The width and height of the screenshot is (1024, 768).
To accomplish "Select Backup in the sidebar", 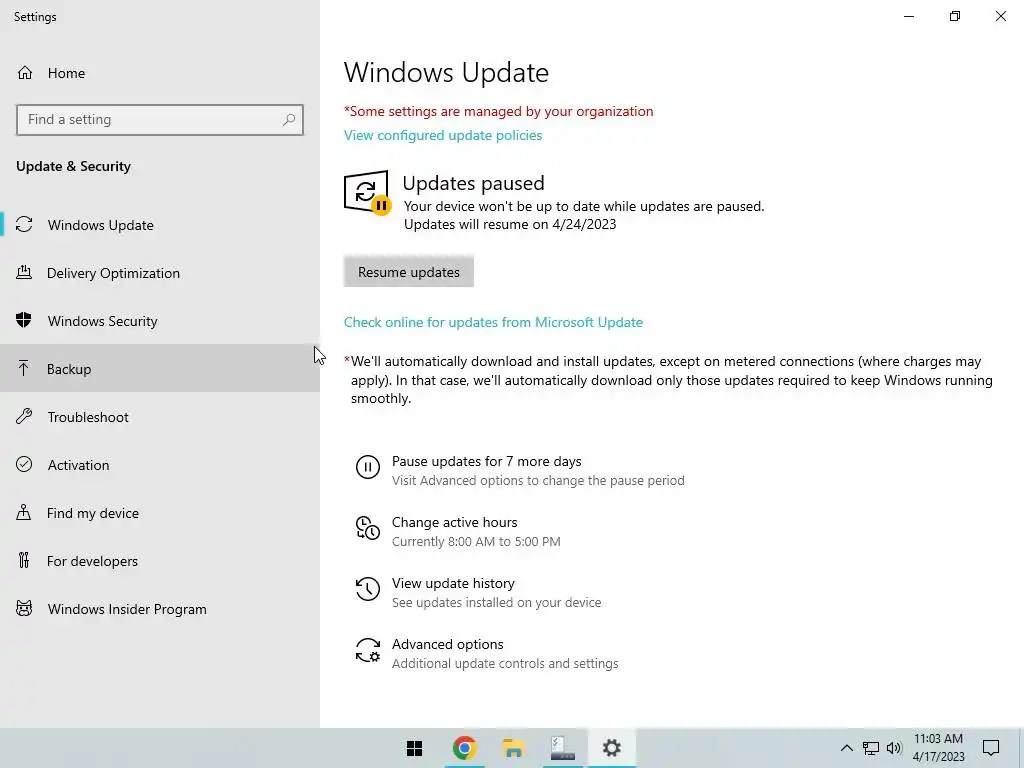I will [x=160, y=369].
